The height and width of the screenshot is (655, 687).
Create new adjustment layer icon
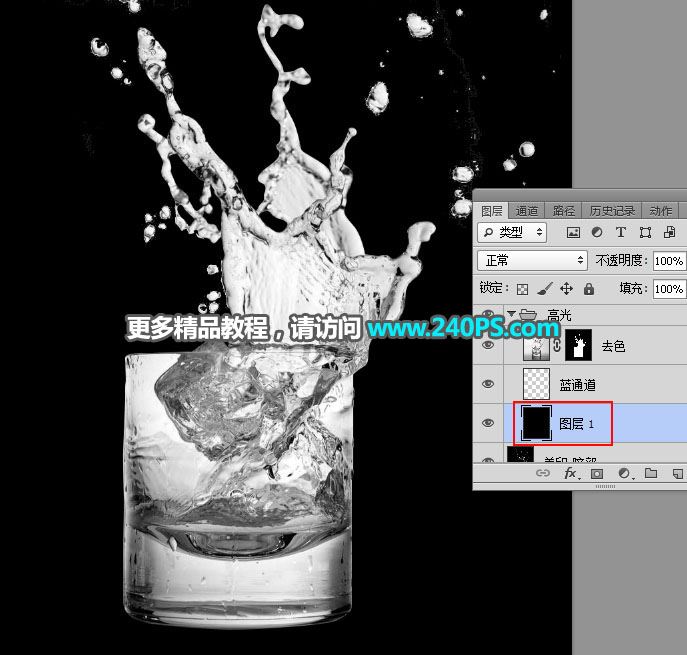tap(625, 473)
